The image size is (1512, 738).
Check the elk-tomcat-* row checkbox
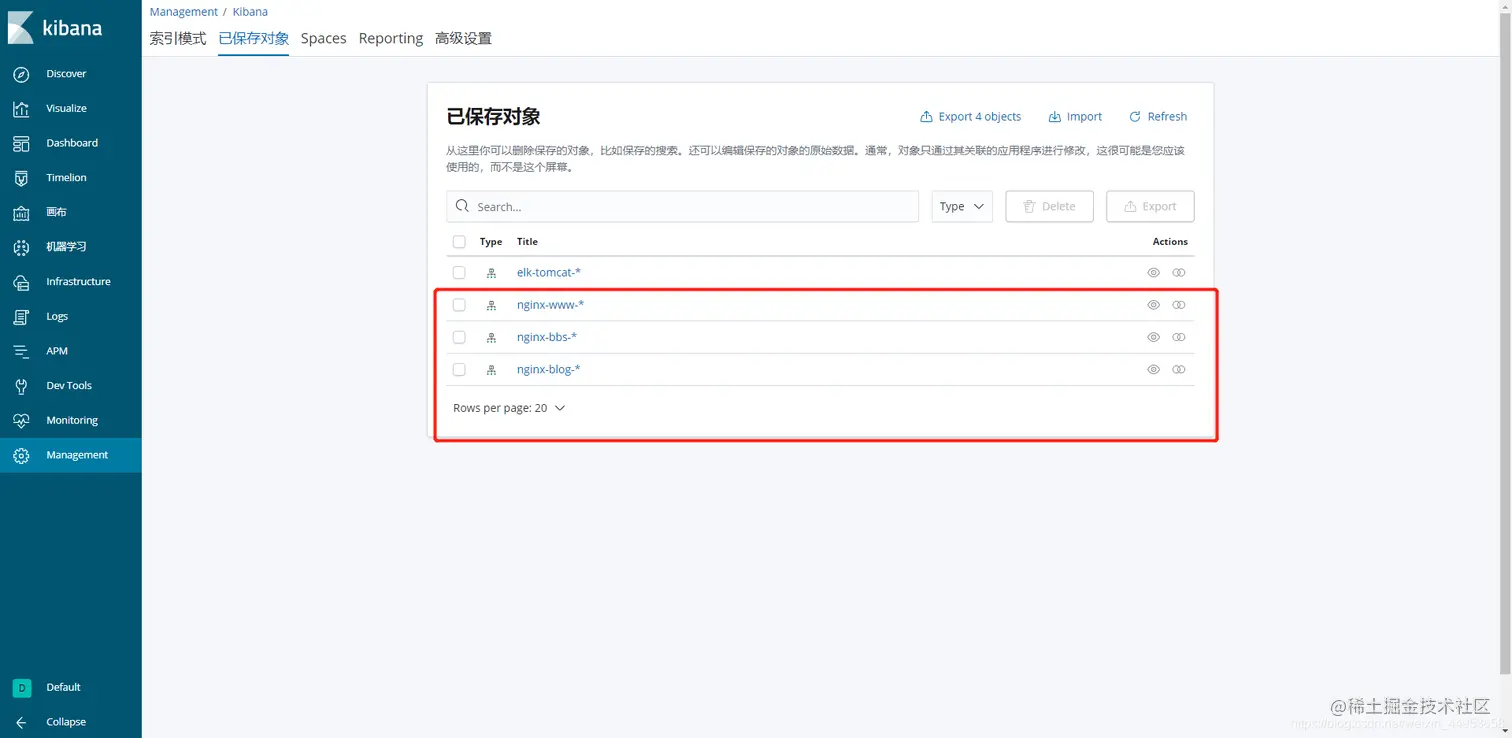pyautogui.click(x=459, y=272)
